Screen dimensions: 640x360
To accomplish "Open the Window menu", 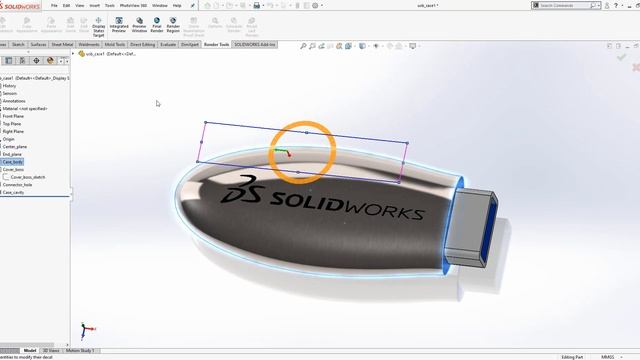I will 160,6.
